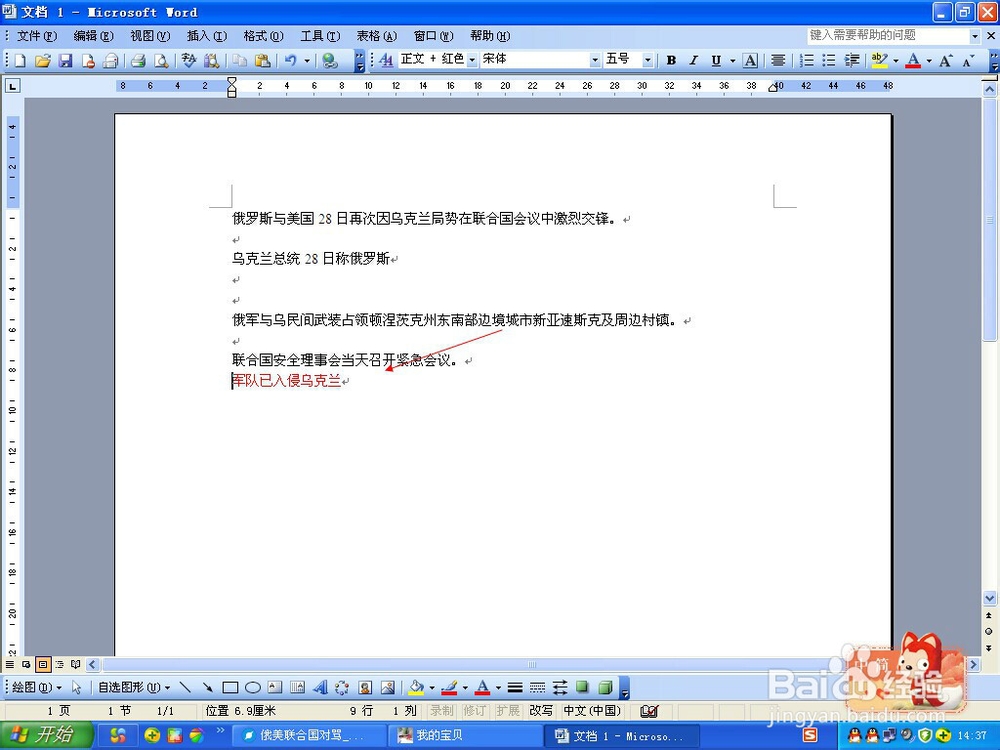Toggle 改写 overtype mode in status bar
The image size is (1000, 750).
tap(541, 710)
